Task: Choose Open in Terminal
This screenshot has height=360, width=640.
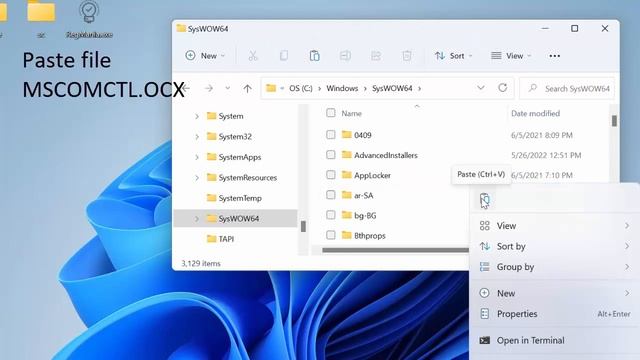Action: [555, 340]
